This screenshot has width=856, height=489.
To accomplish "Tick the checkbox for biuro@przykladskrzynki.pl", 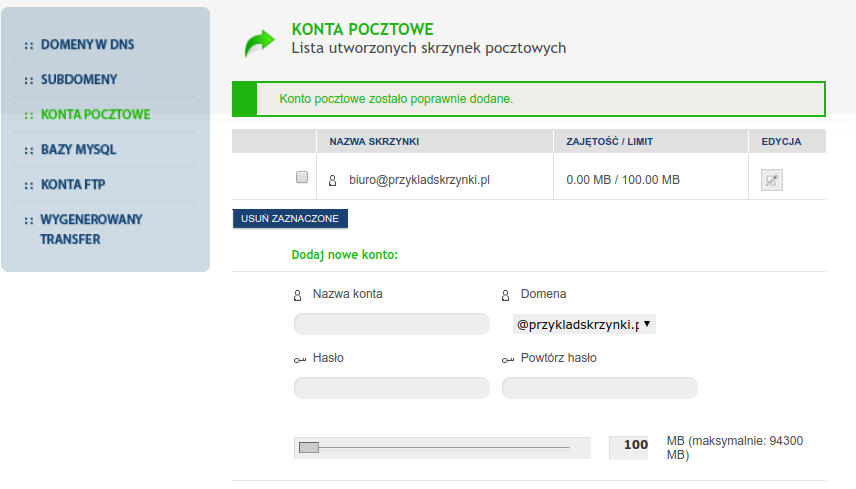I will pyautogui.click(x=302, y=177).
